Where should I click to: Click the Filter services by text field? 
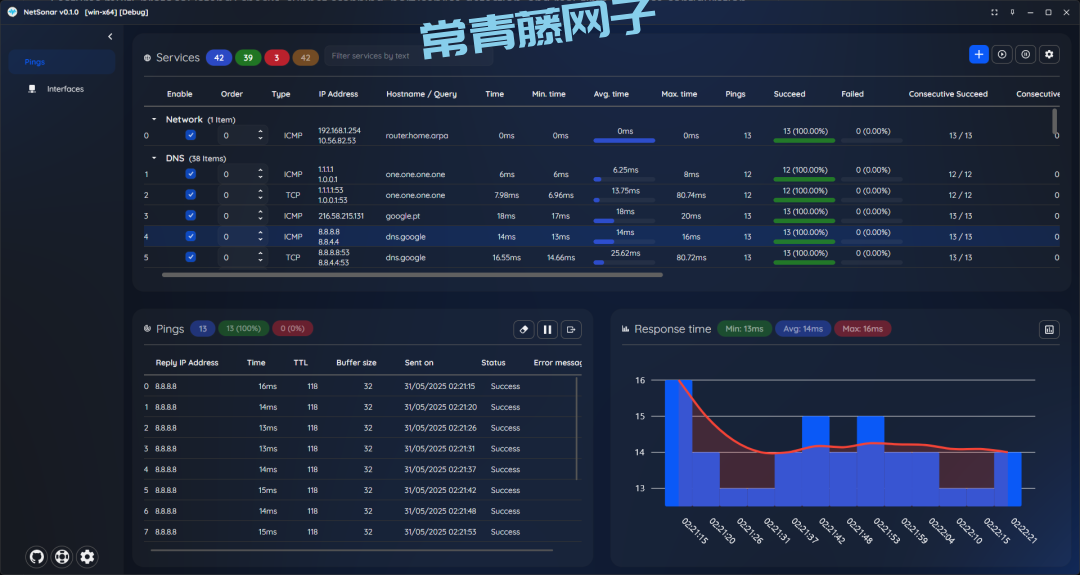pos(408,56)
